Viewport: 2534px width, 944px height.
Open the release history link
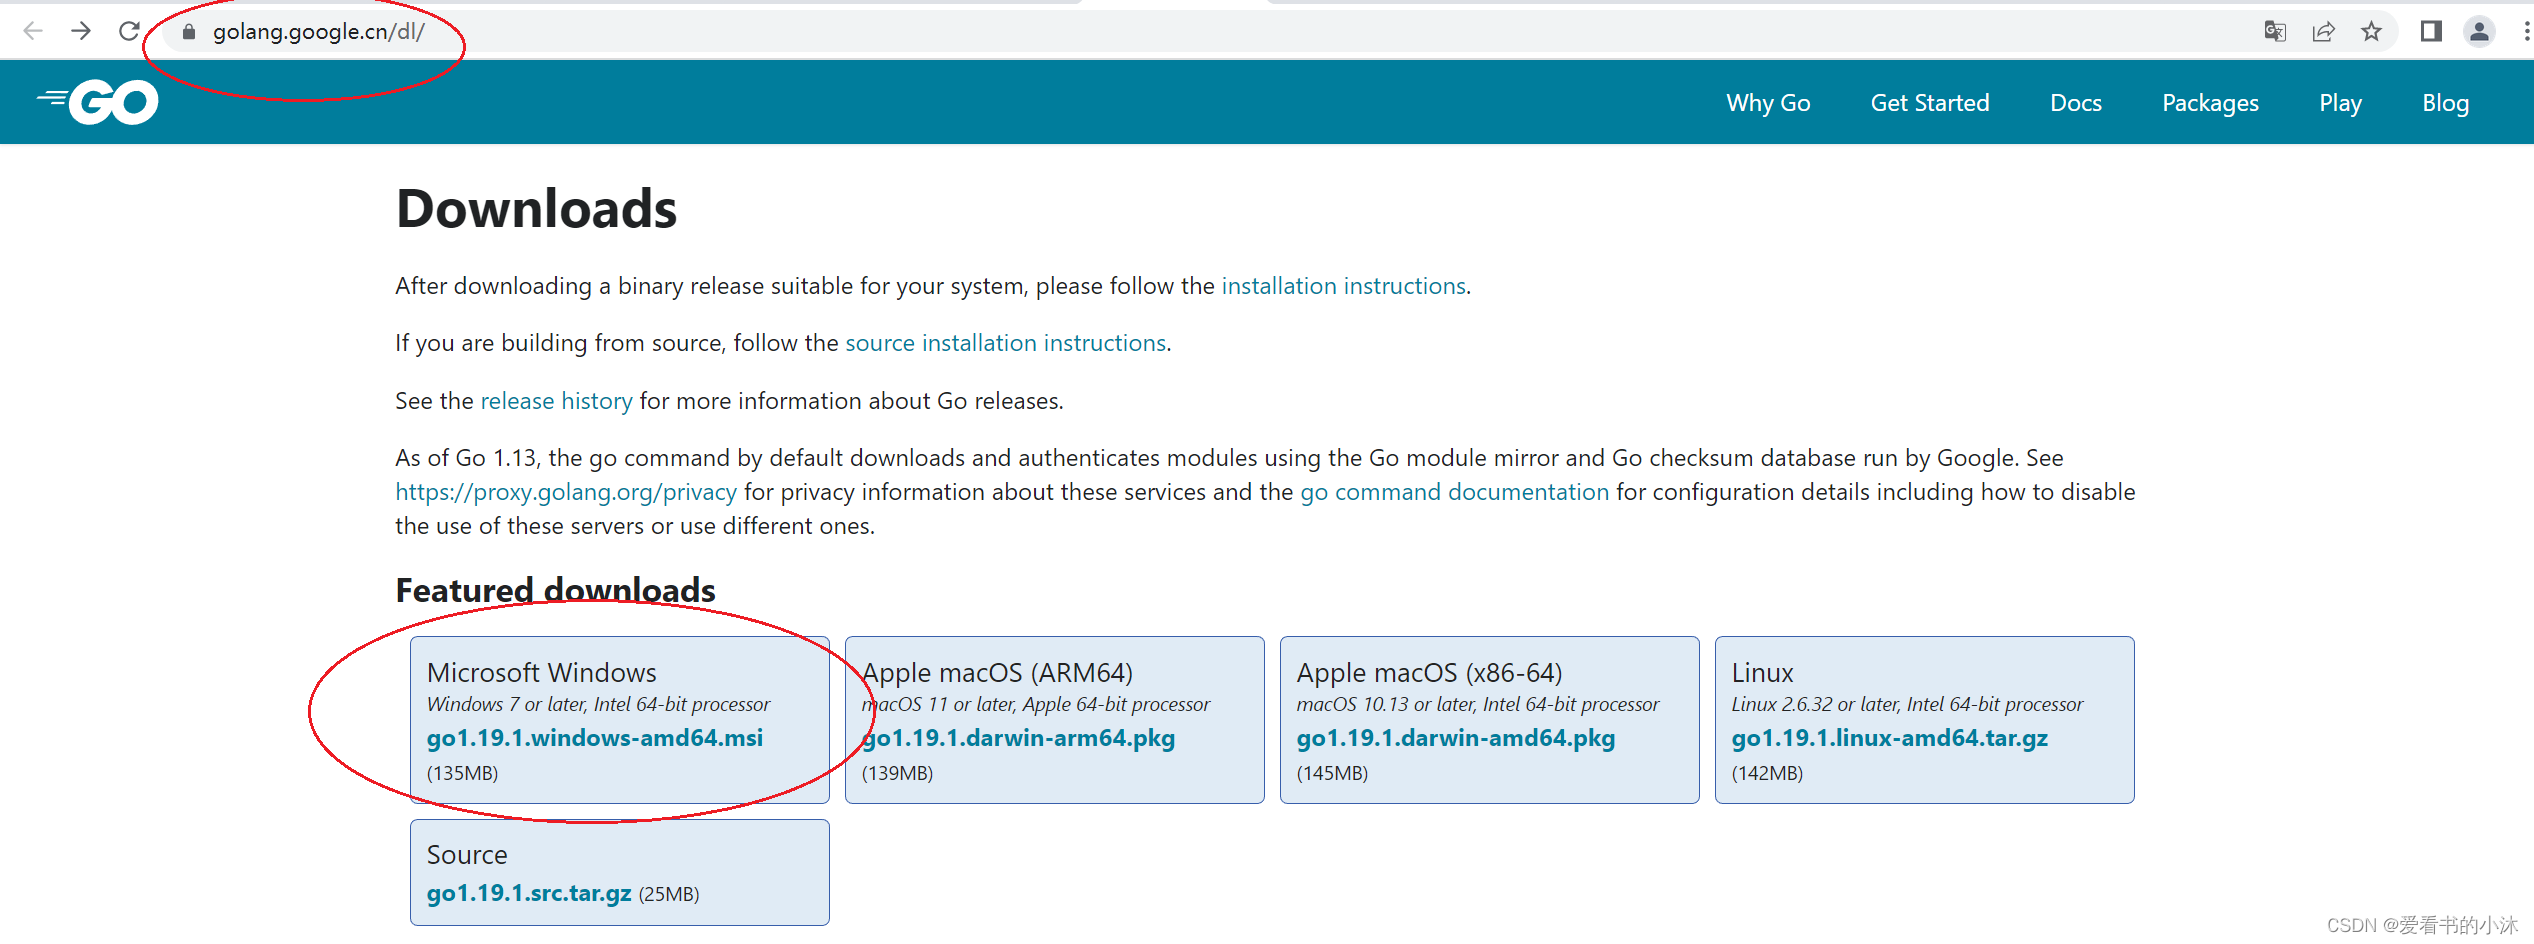[556, 401]
